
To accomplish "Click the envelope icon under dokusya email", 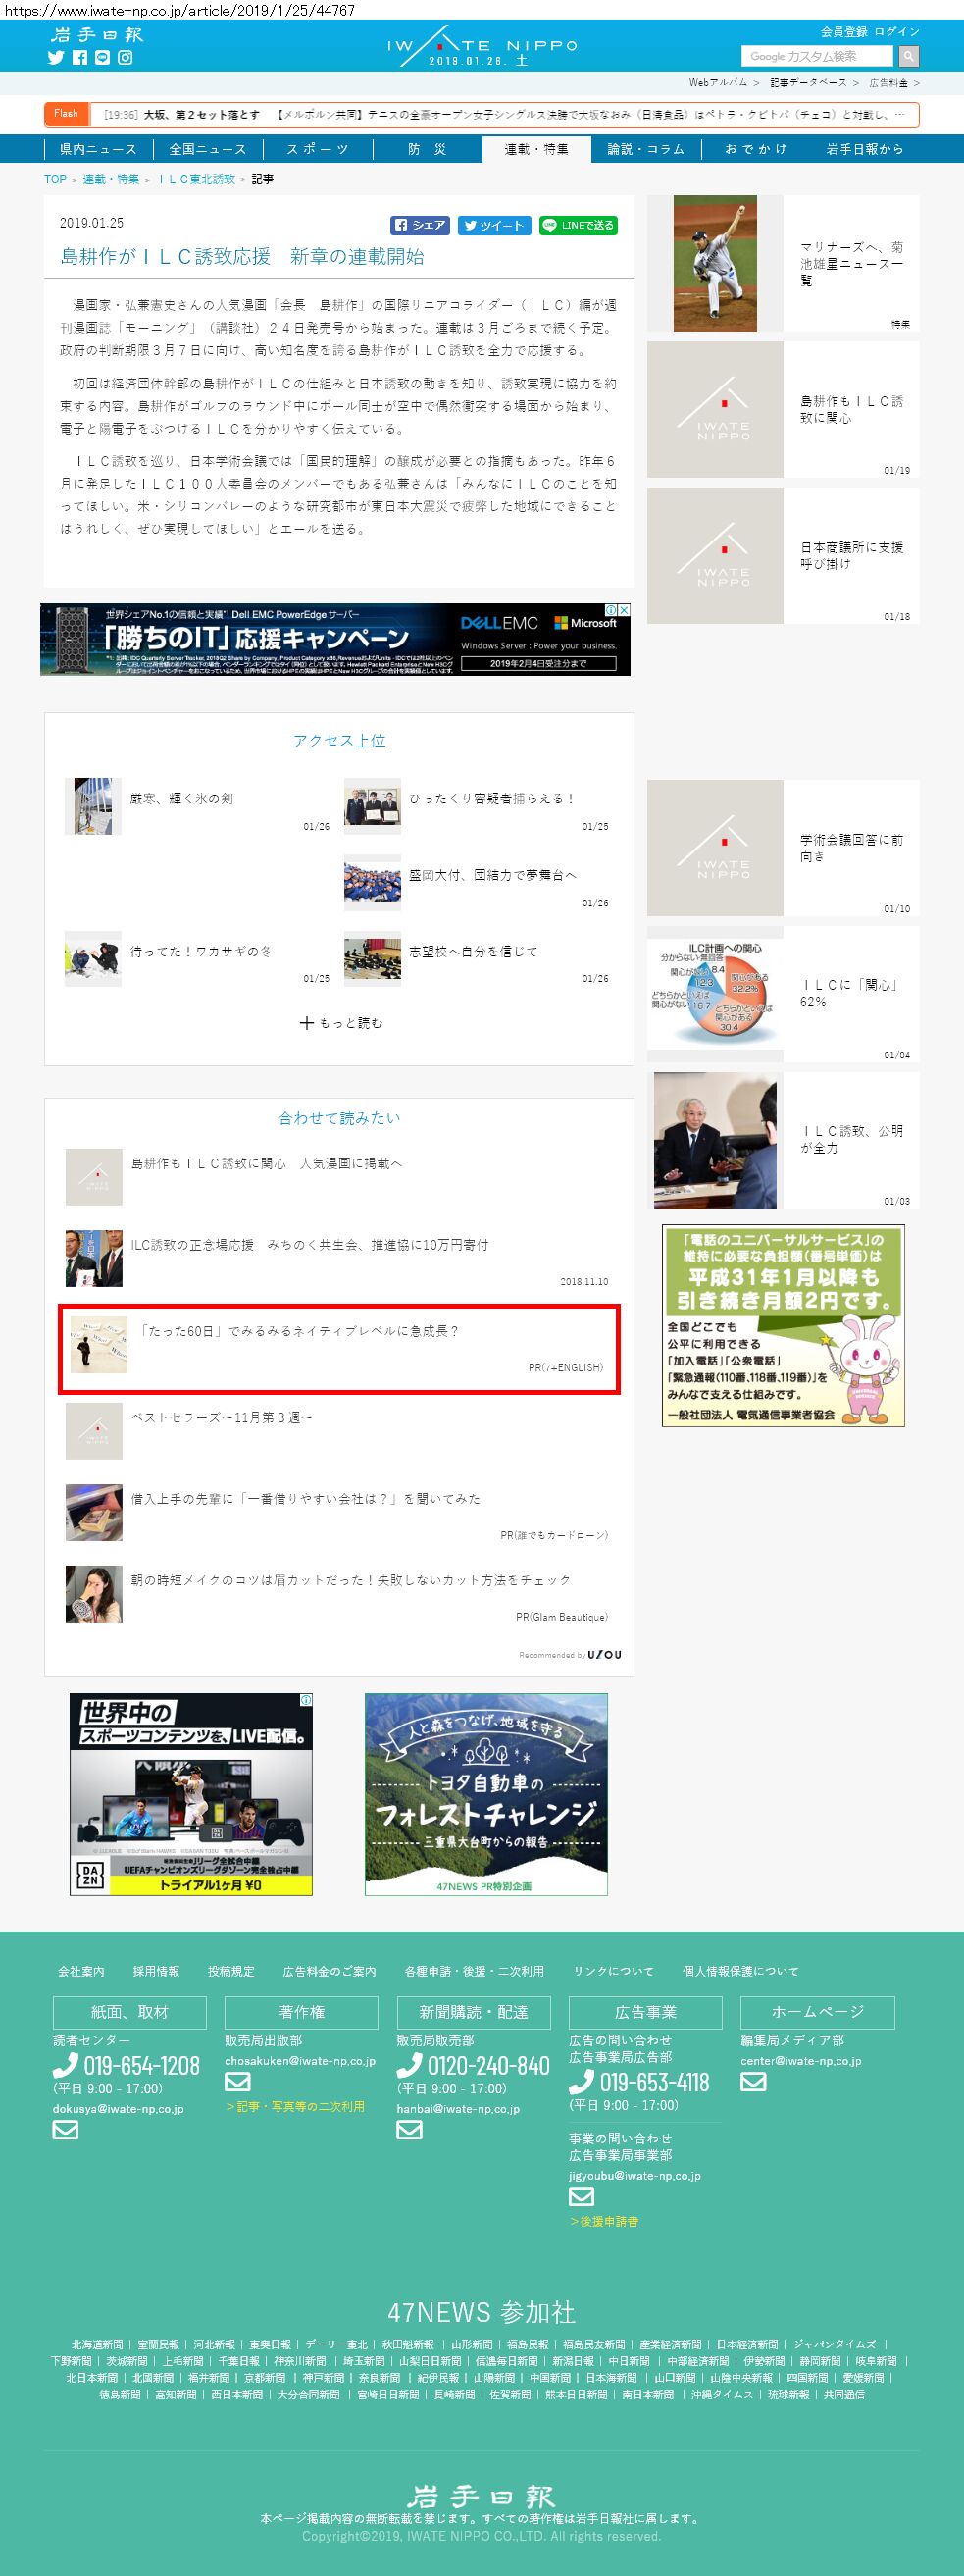I will coord(65,2130).
